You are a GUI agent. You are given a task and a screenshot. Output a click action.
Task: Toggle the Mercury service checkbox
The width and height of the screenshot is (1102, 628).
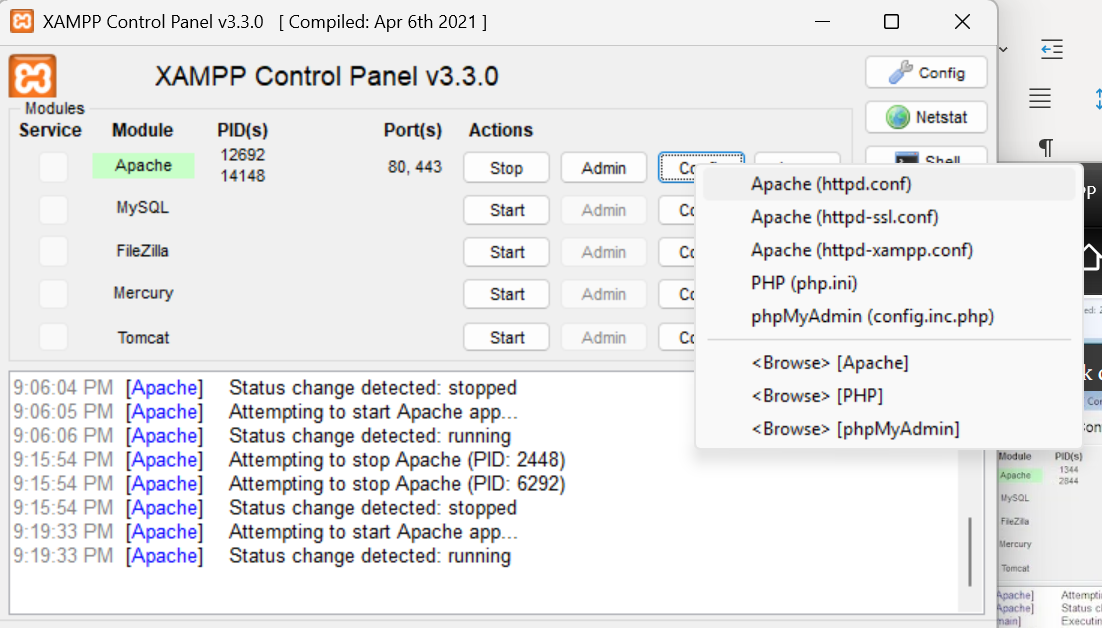(53, 294)
